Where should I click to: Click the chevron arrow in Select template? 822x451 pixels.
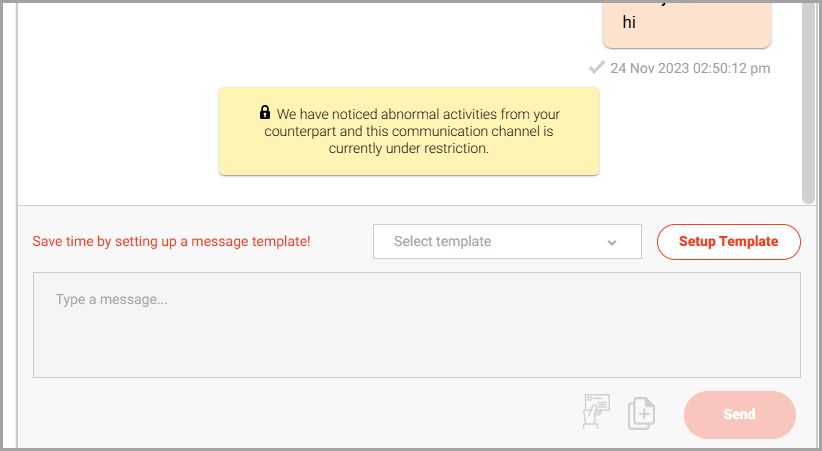click(x=612, y=242)
